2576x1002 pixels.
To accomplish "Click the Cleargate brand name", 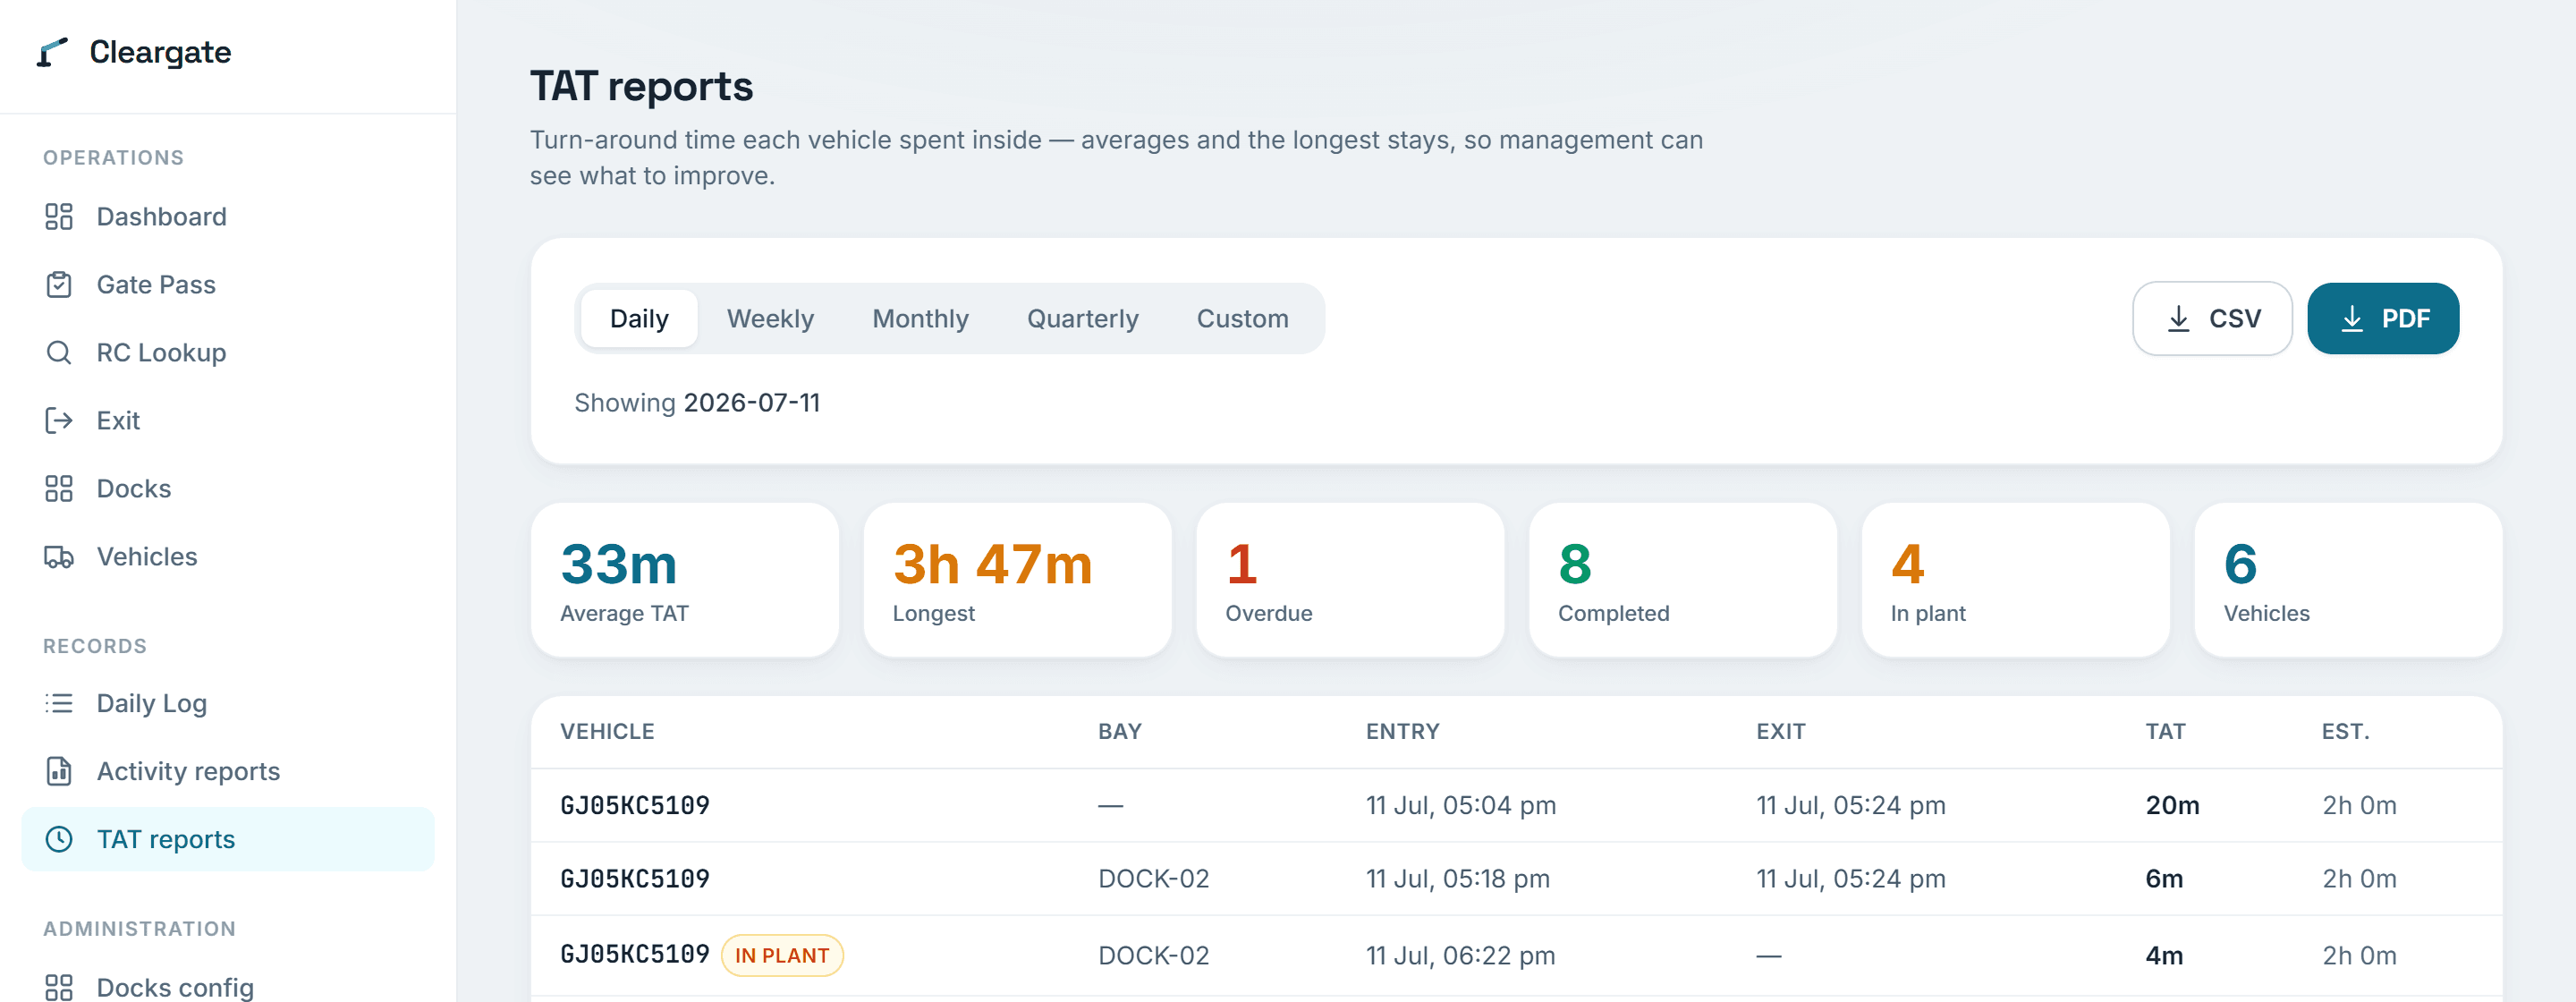I will [160, 52].
